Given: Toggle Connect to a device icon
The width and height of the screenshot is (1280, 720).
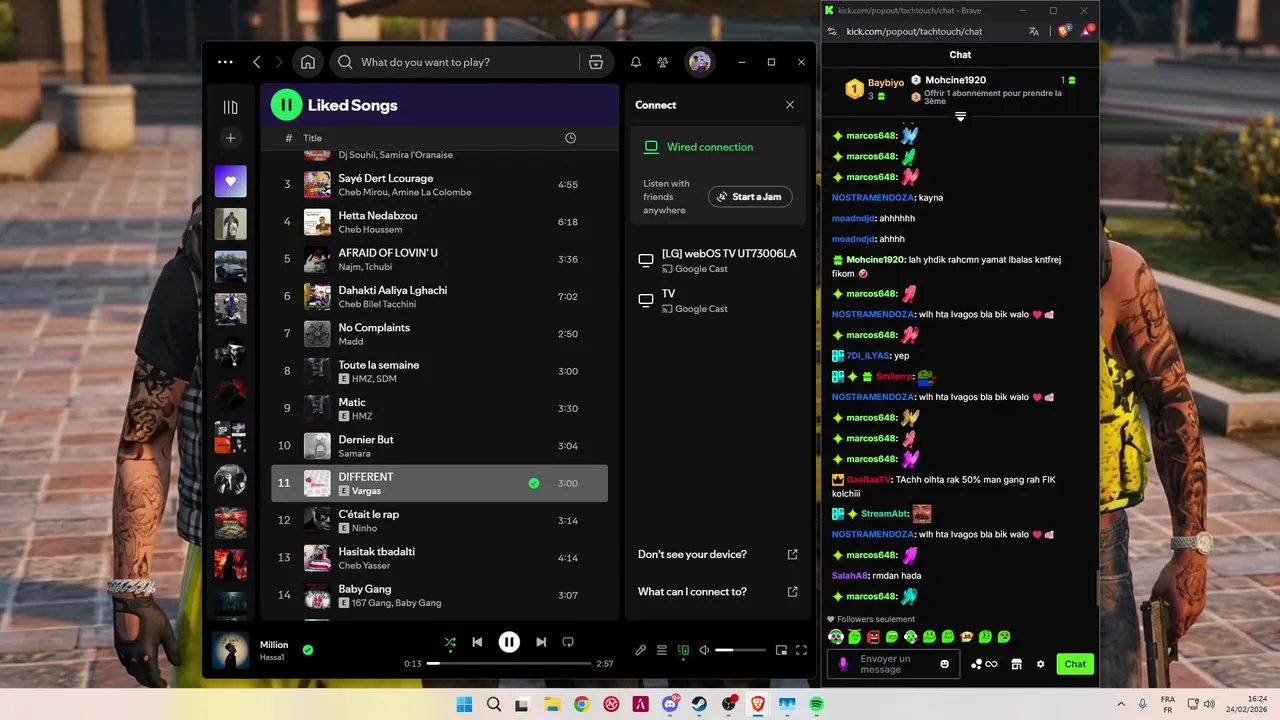Looking at the screenshot, I should pos(683,650).
